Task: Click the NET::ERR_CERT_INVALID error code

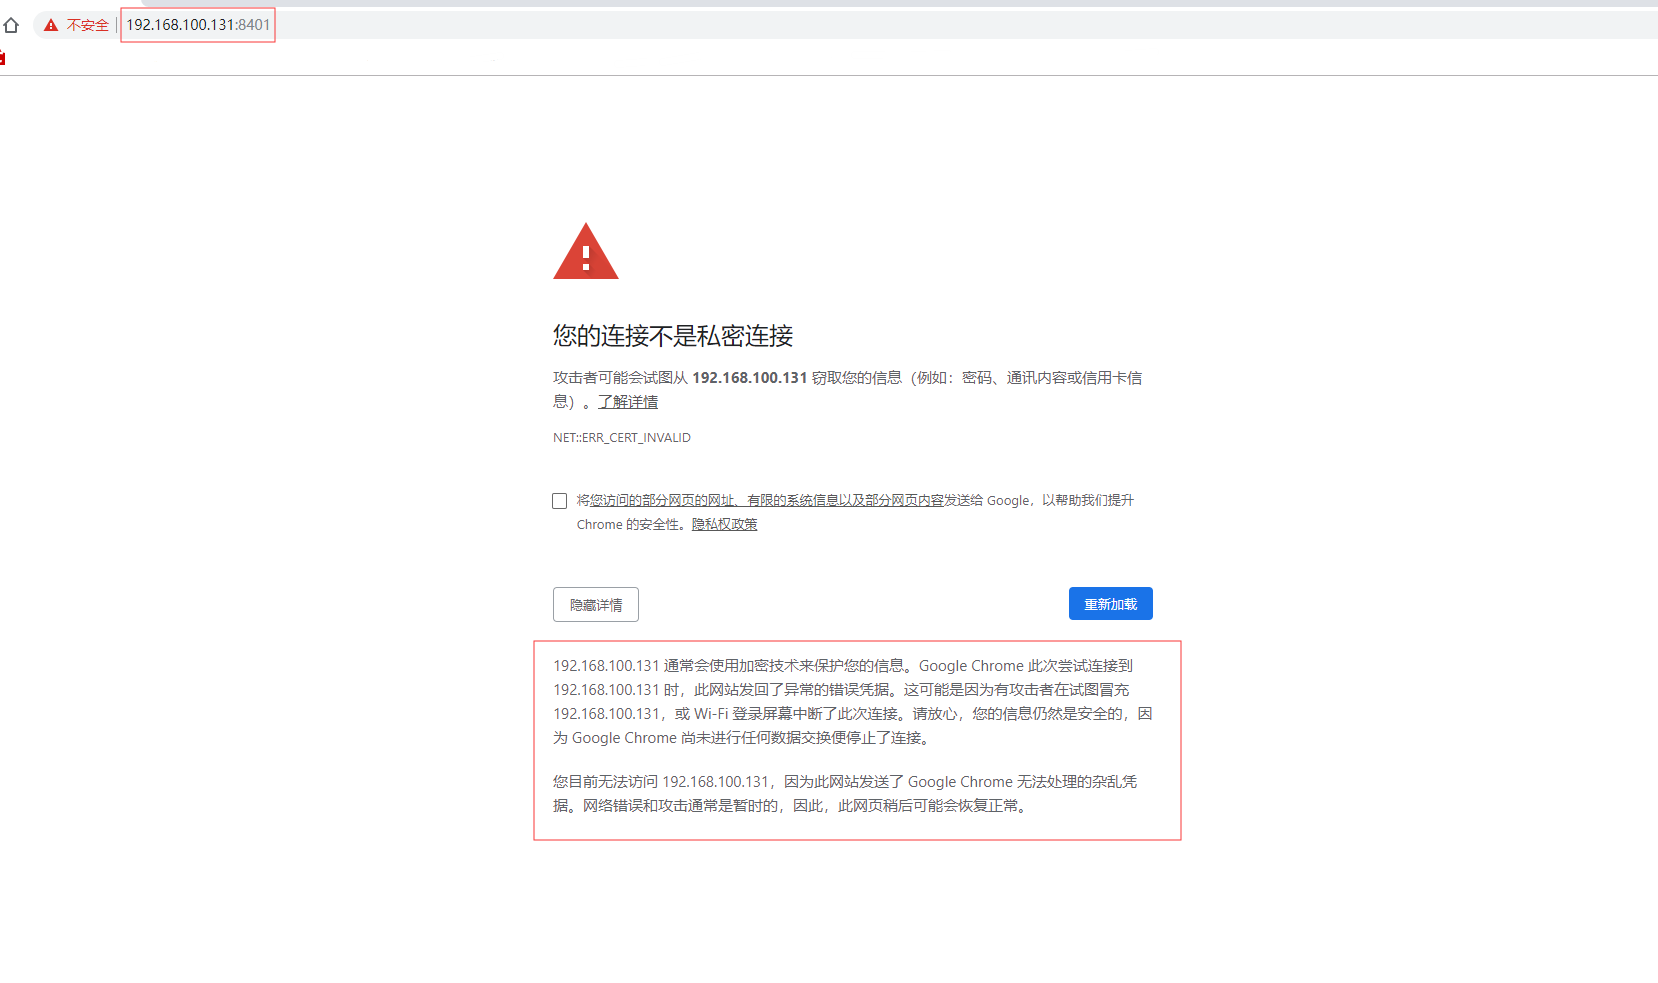Action: [621, 437]
